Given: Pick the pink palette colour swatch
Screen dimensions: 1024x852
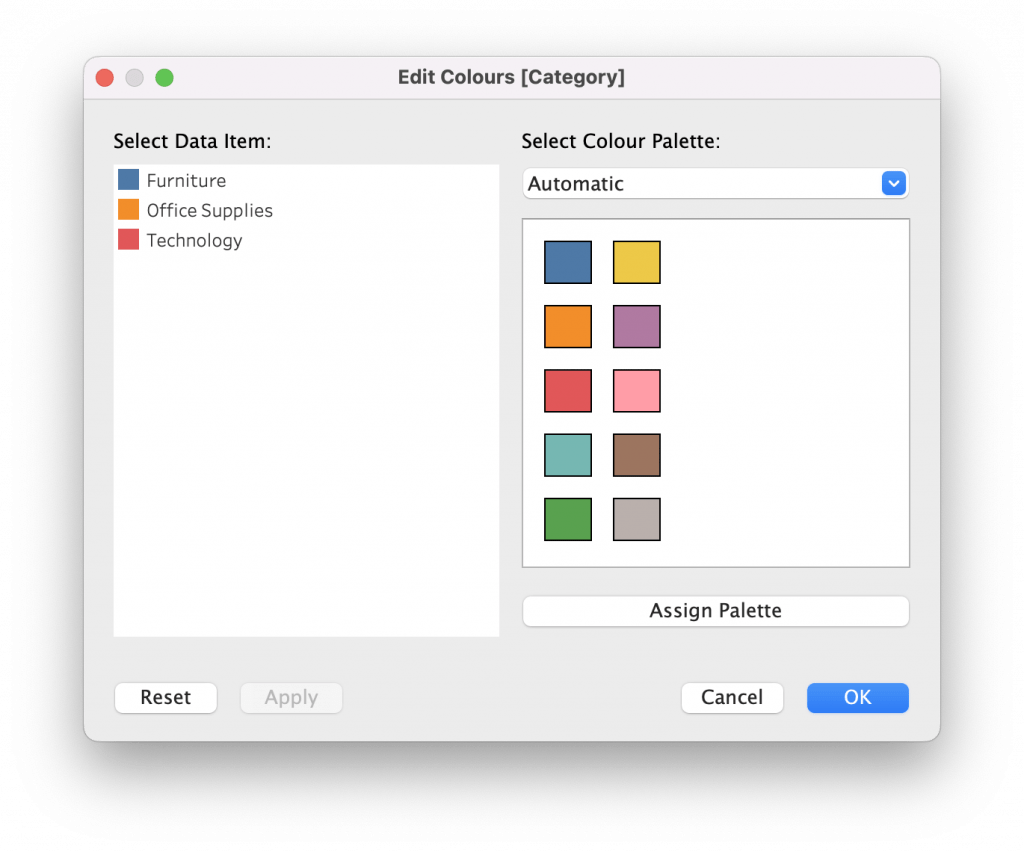Looking at the screenshot, I should pyautogui.click(x=636, y=391).
